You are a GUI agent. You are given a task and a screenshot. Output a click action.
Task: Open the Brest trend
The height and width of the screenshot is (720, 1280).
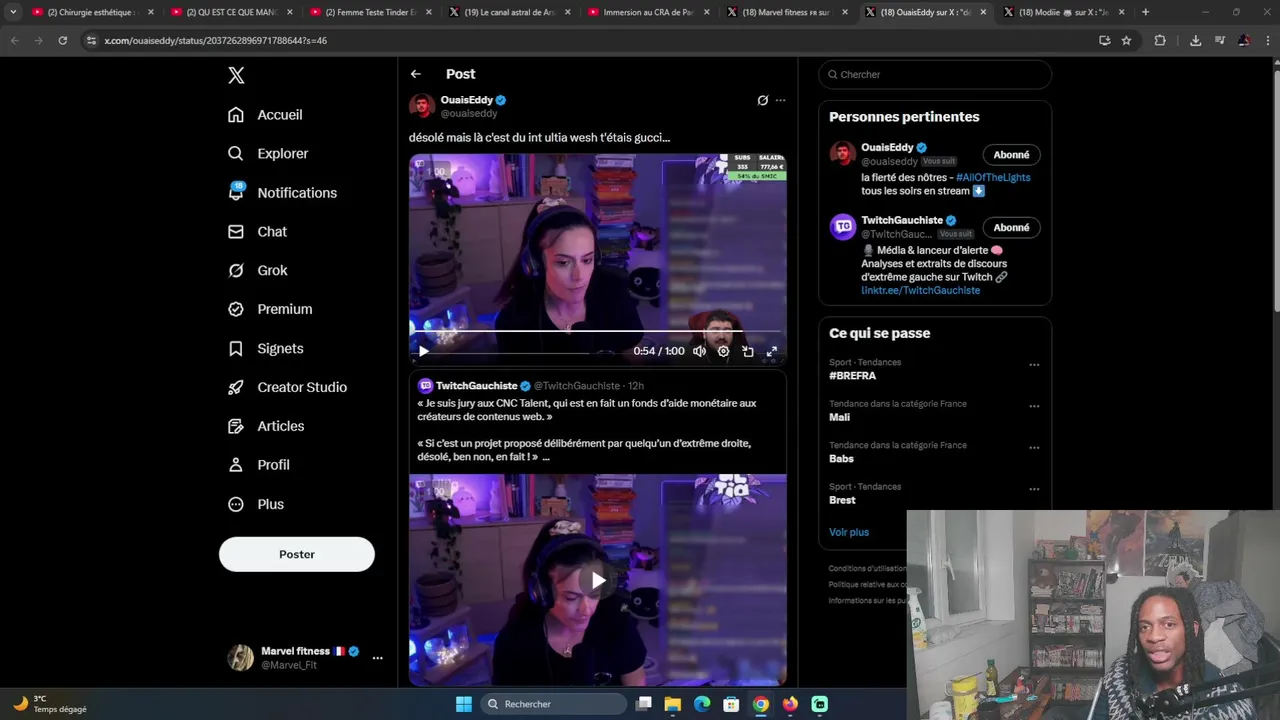pyautogui.click(x=842, y=500)
